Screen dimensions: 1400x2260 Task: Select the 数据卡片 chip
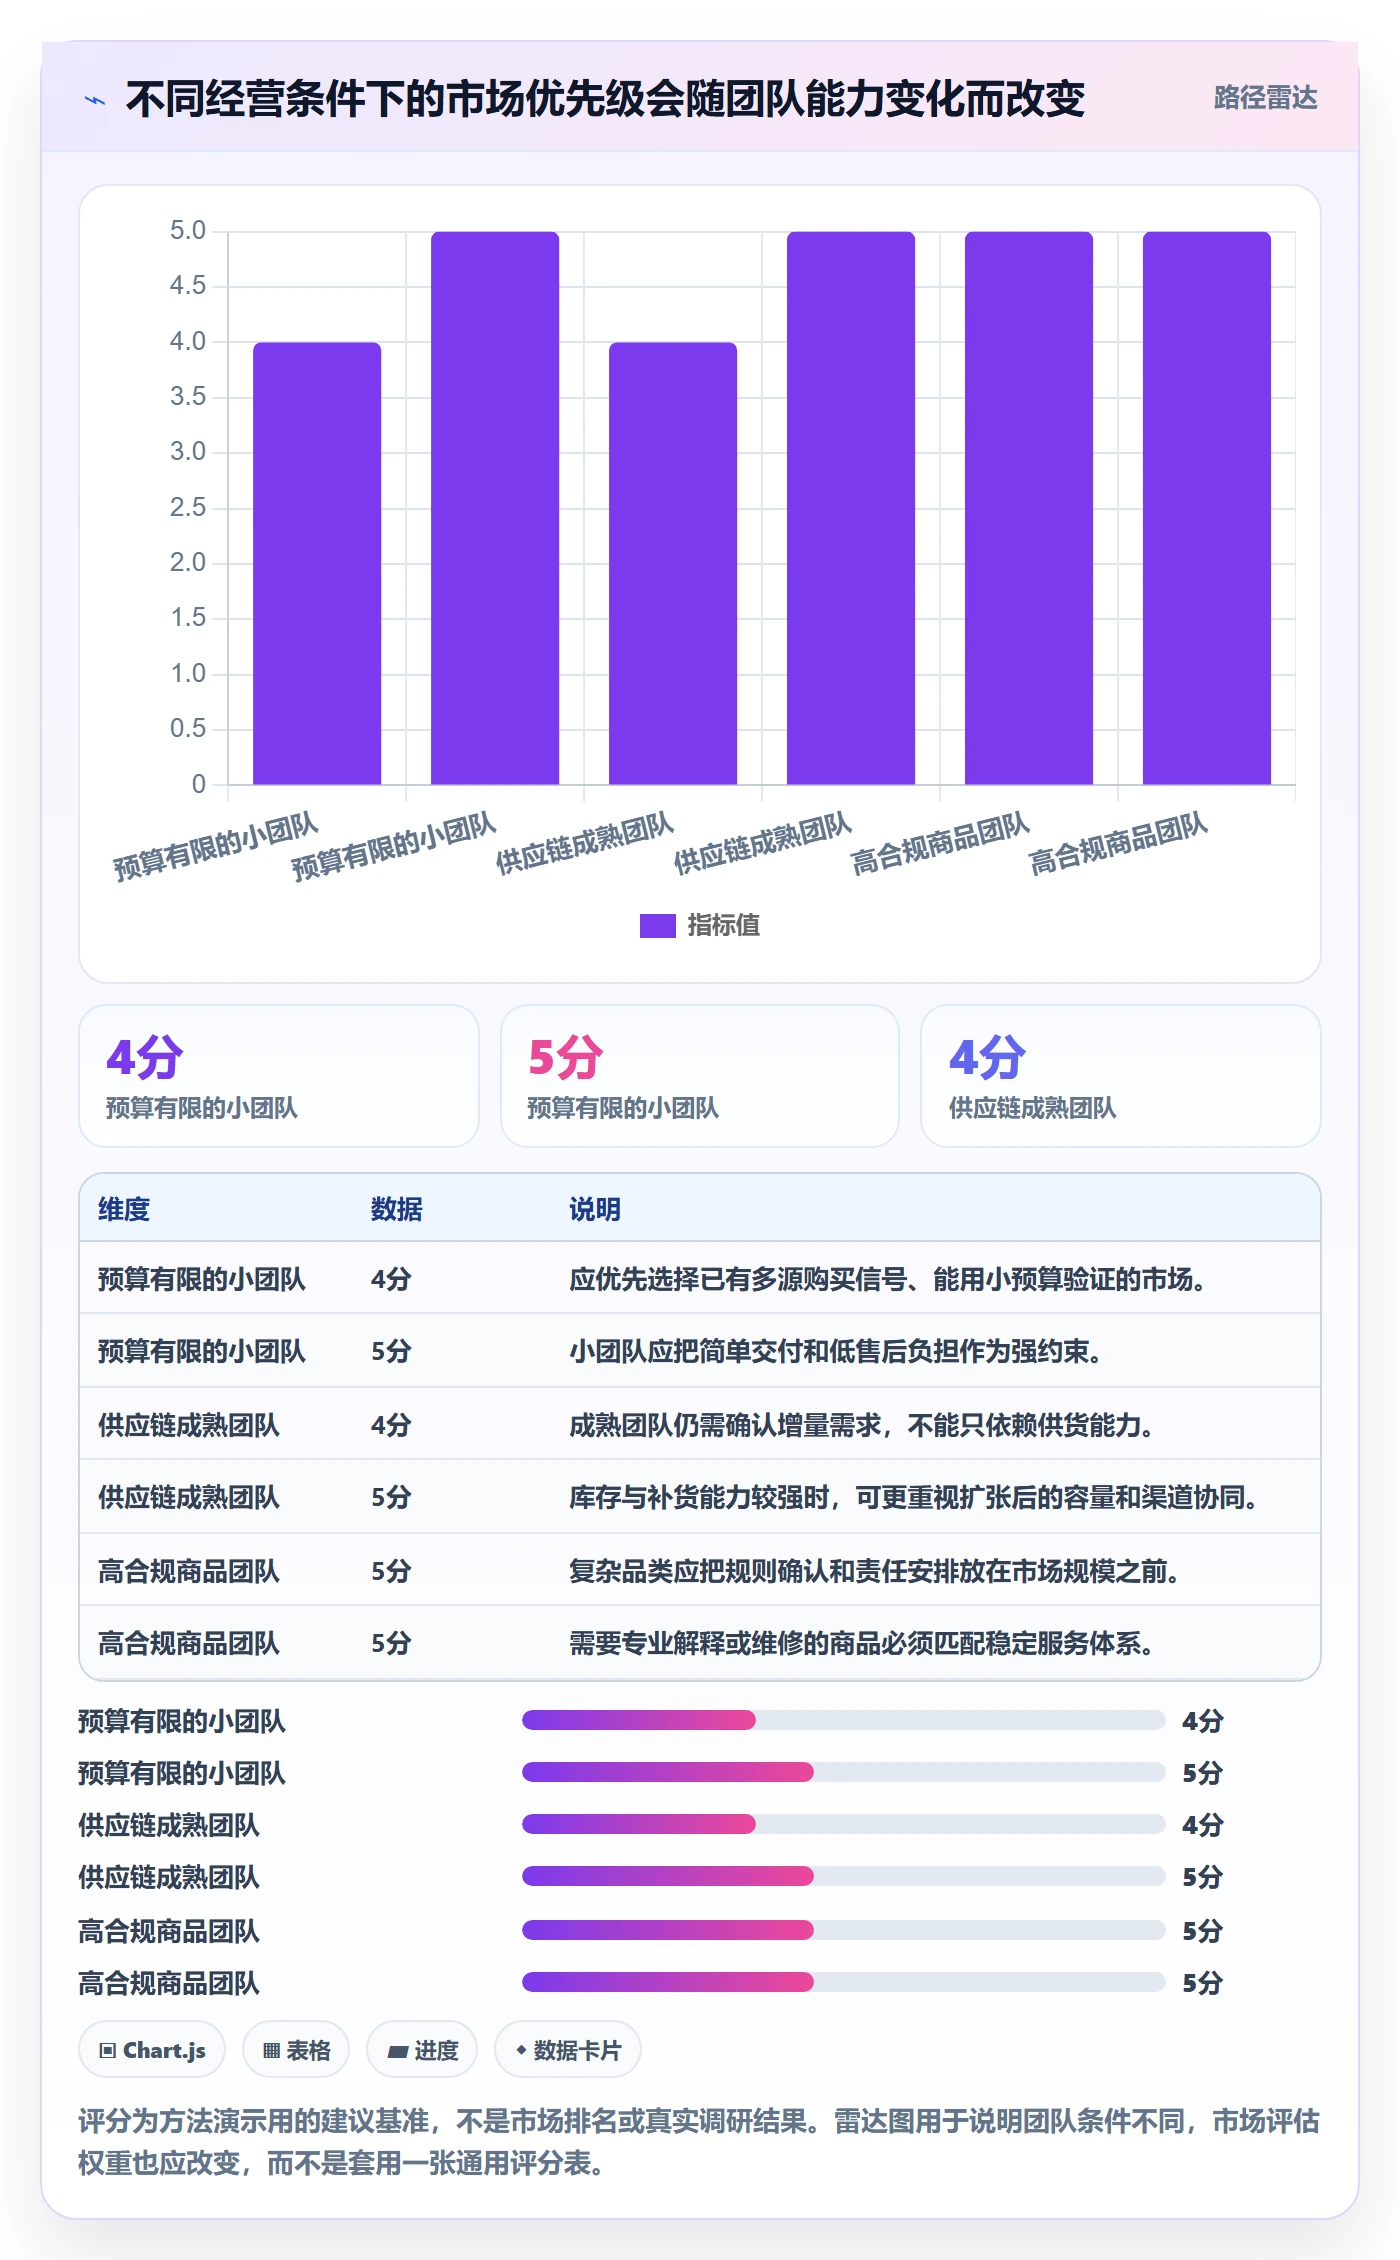point(568,2050)
